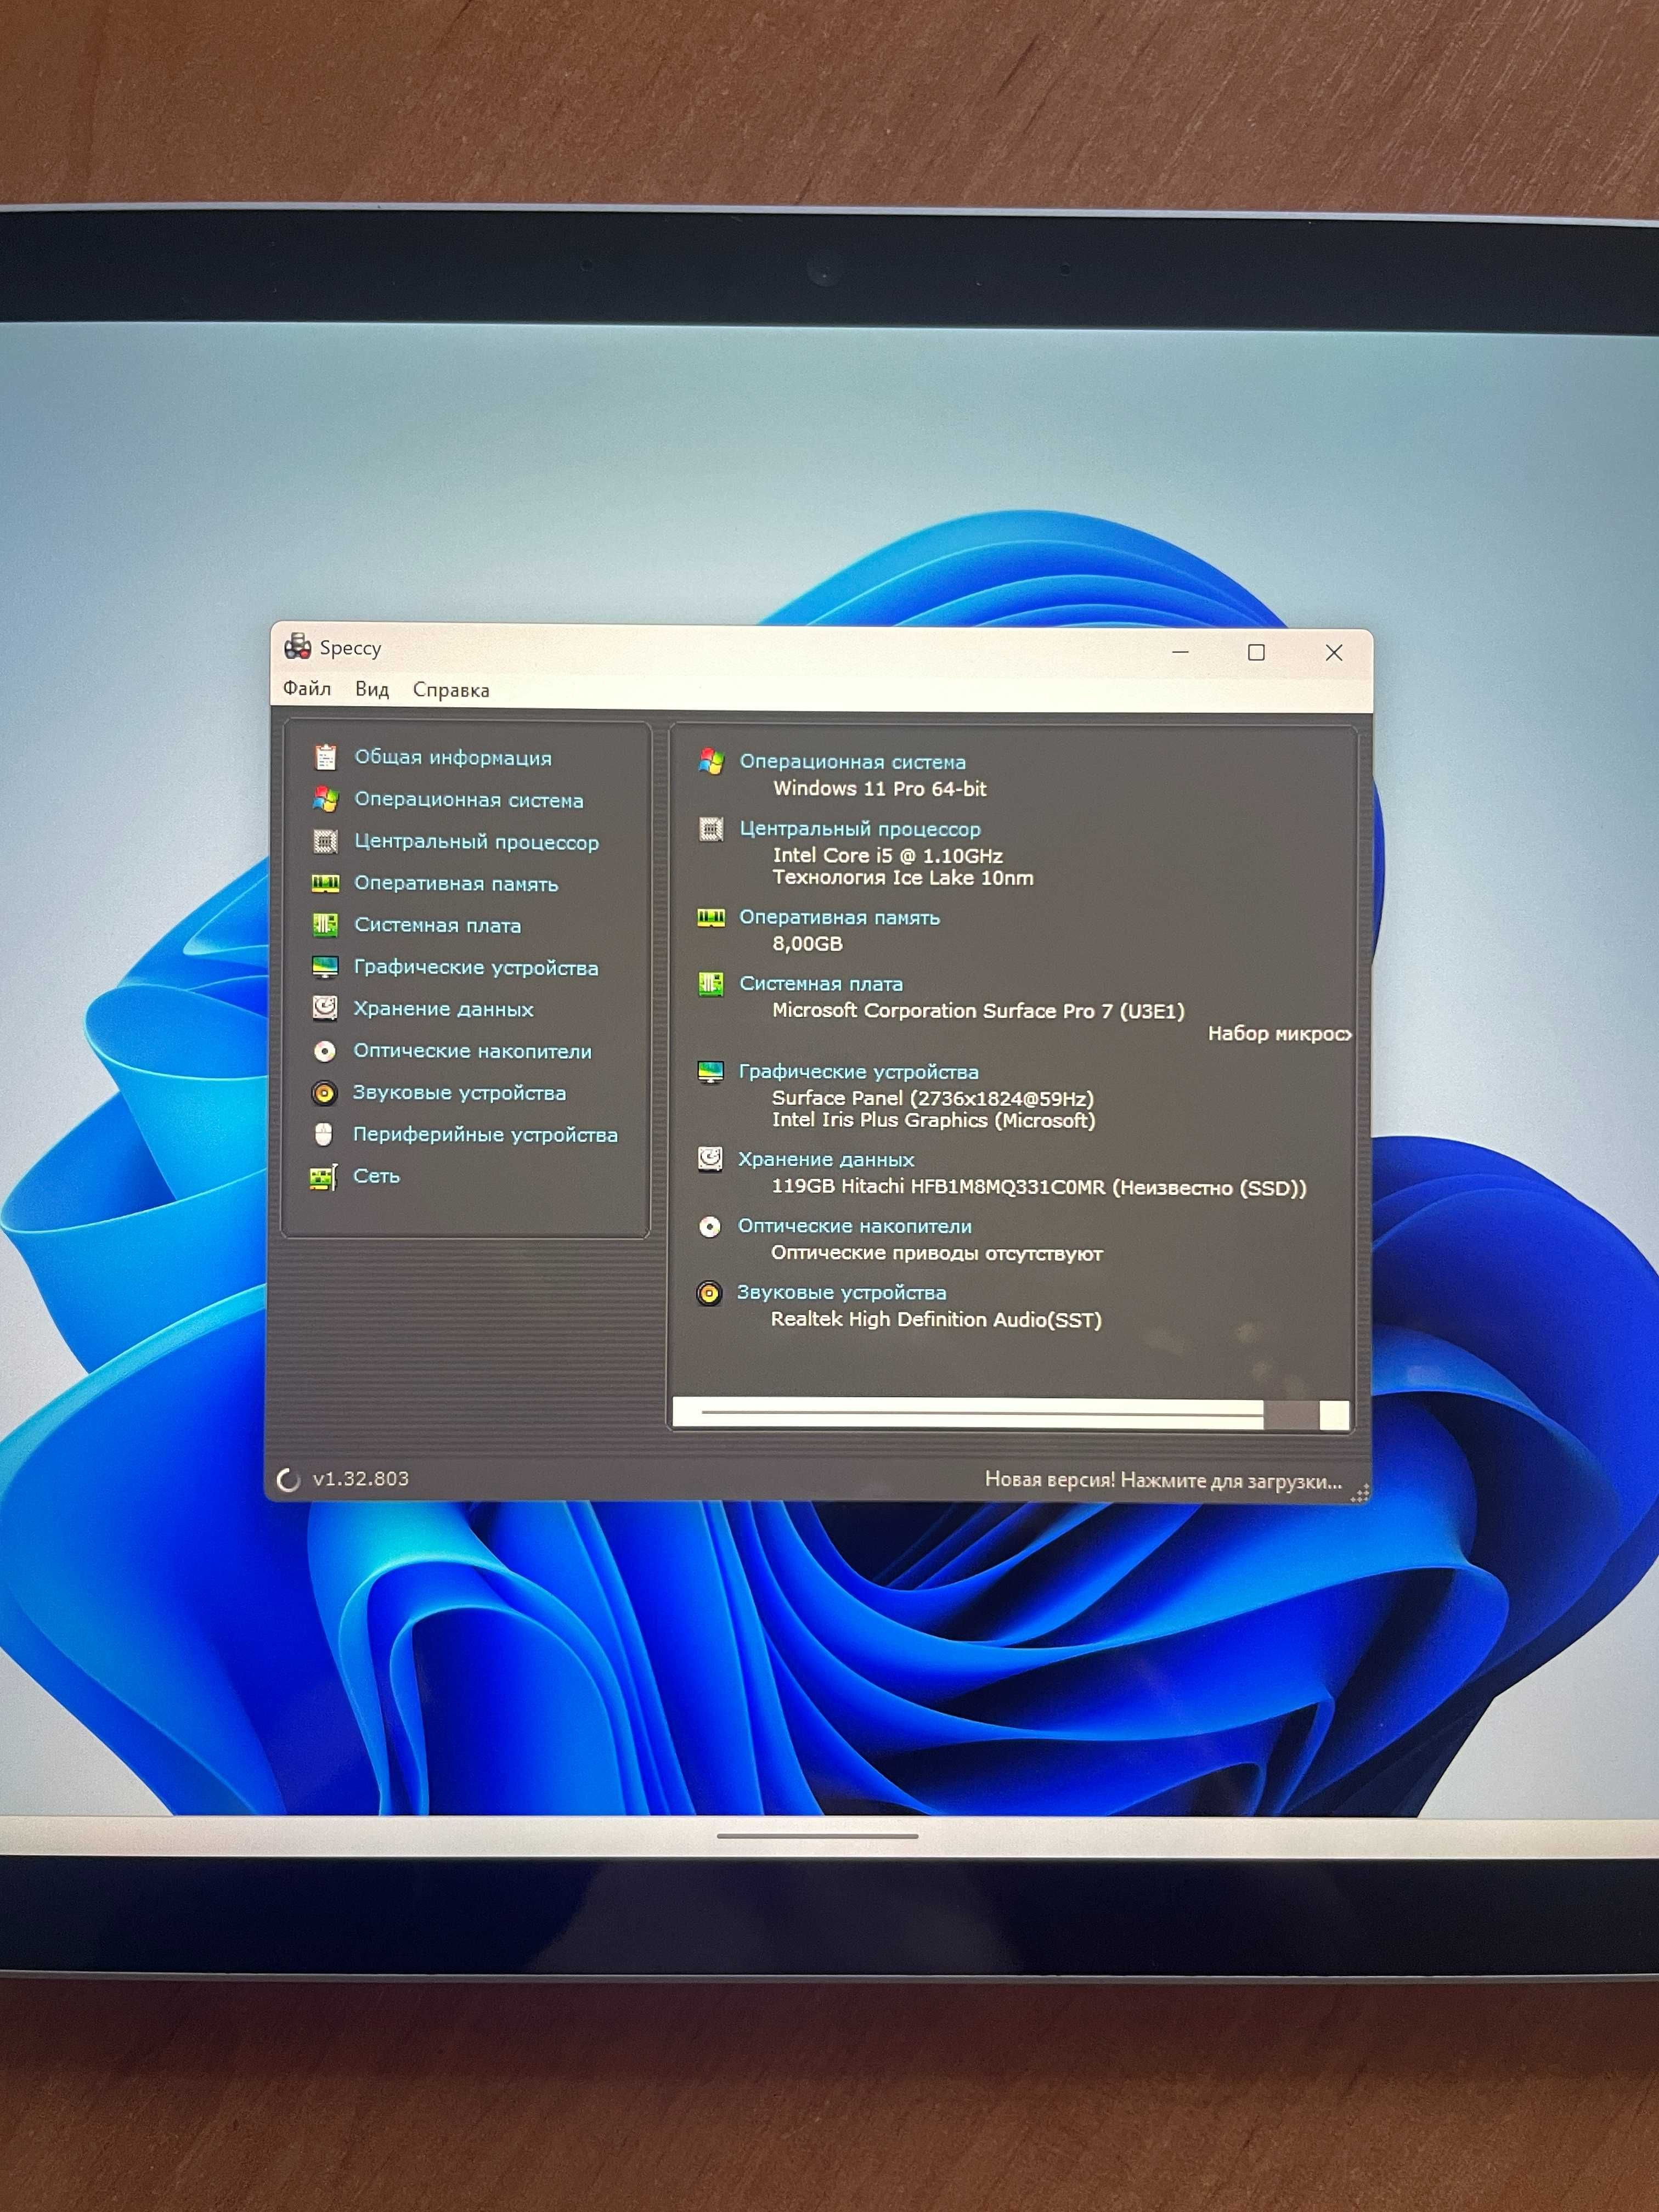Open the Системная плата heading link in summary
The width and height of the screenshot is (1659, 2212).
tap(821, 984)
